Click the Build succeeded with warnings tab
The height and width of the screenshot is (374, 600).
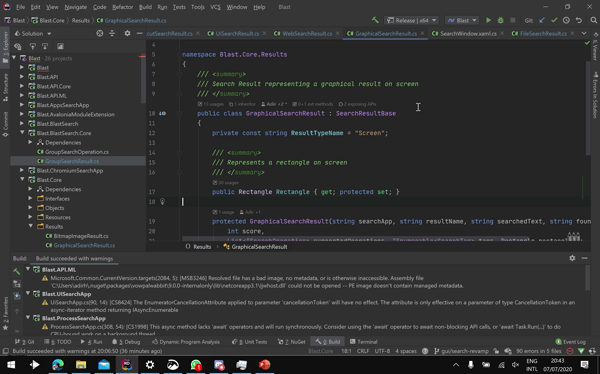[74, 258]
